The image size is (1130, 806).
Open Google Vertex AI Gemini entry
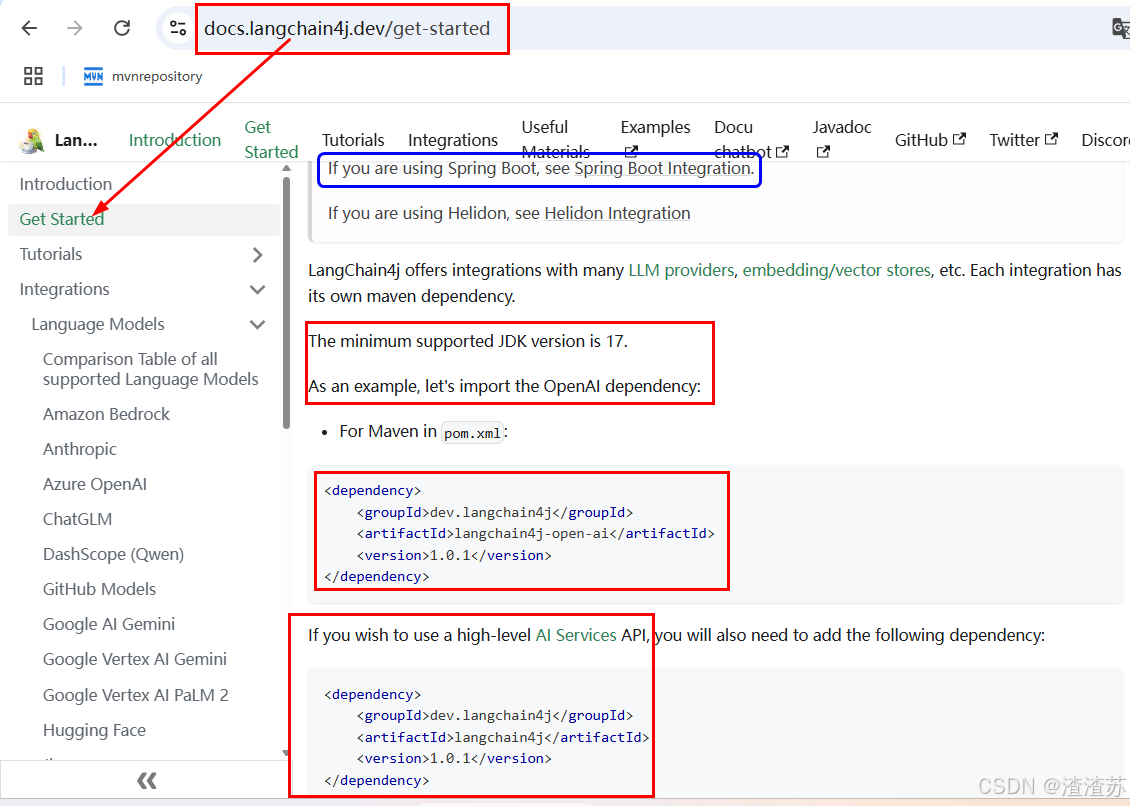click(135, 659)
